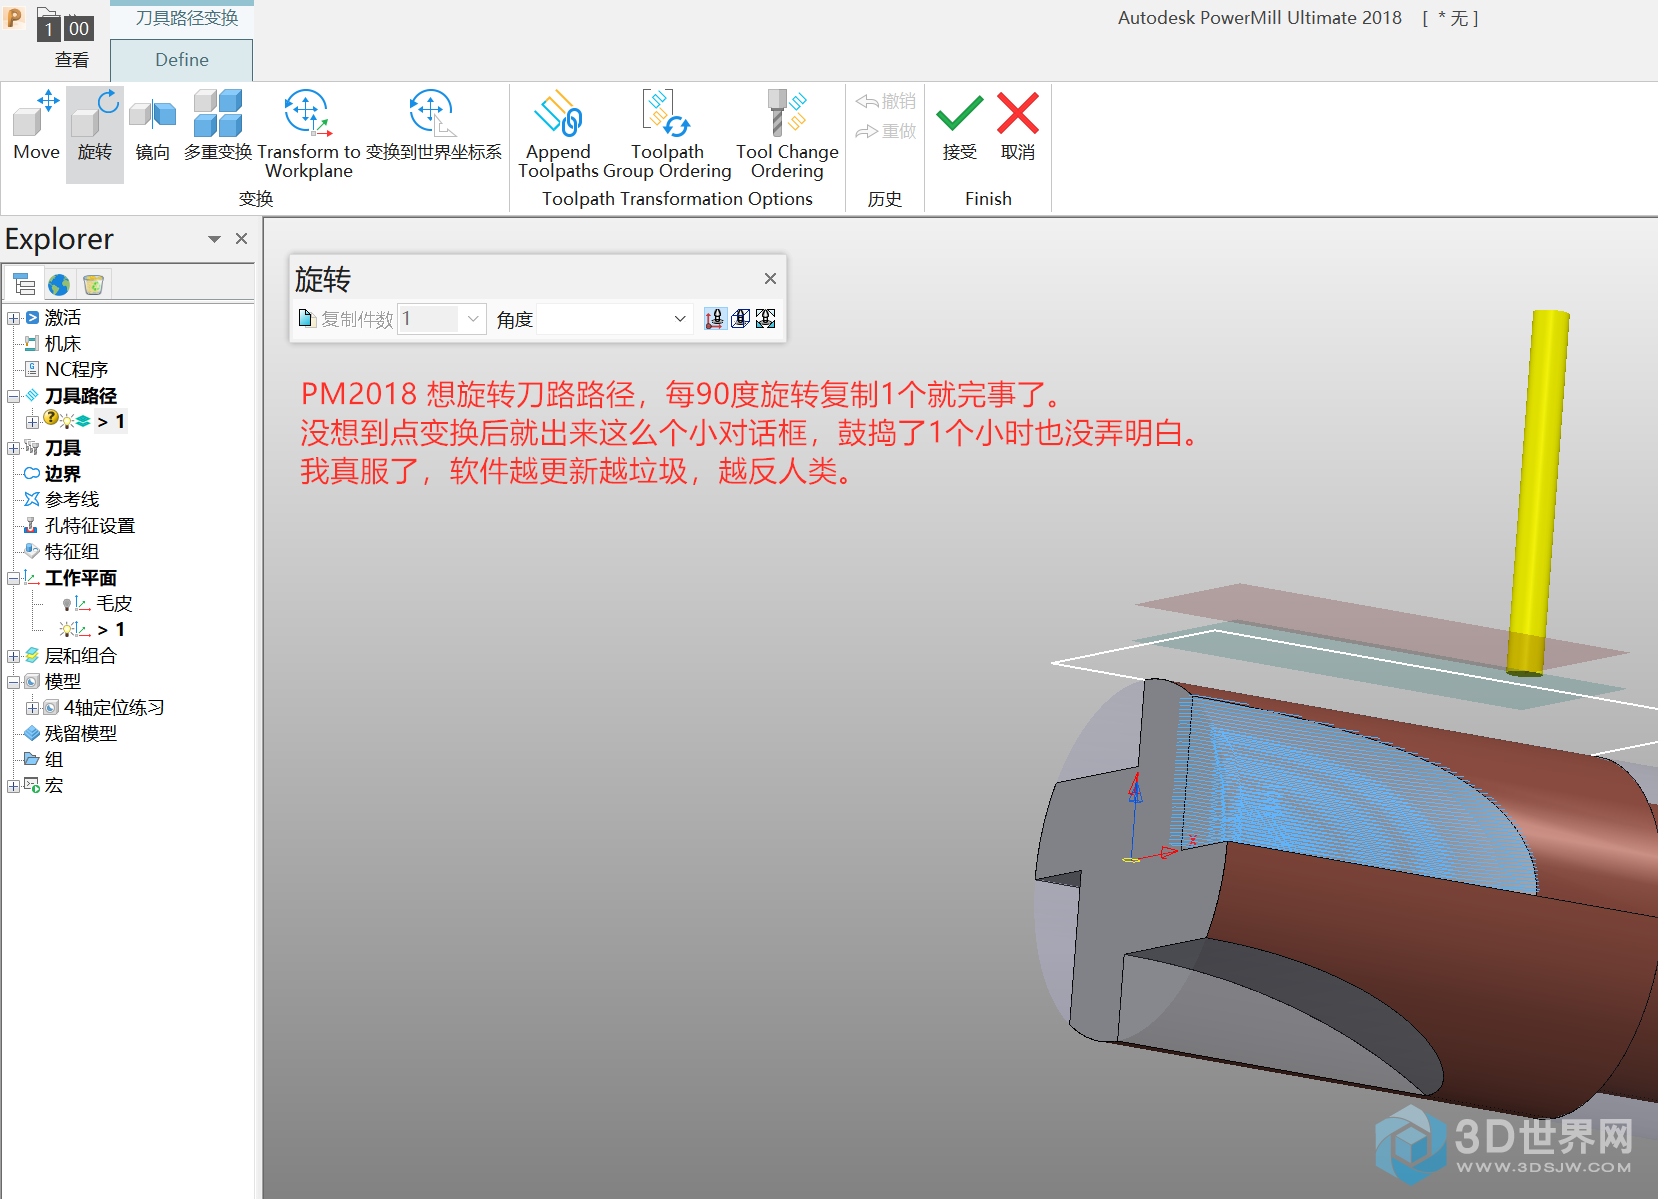Toggle Append Toolpaths option

point(558,135)
